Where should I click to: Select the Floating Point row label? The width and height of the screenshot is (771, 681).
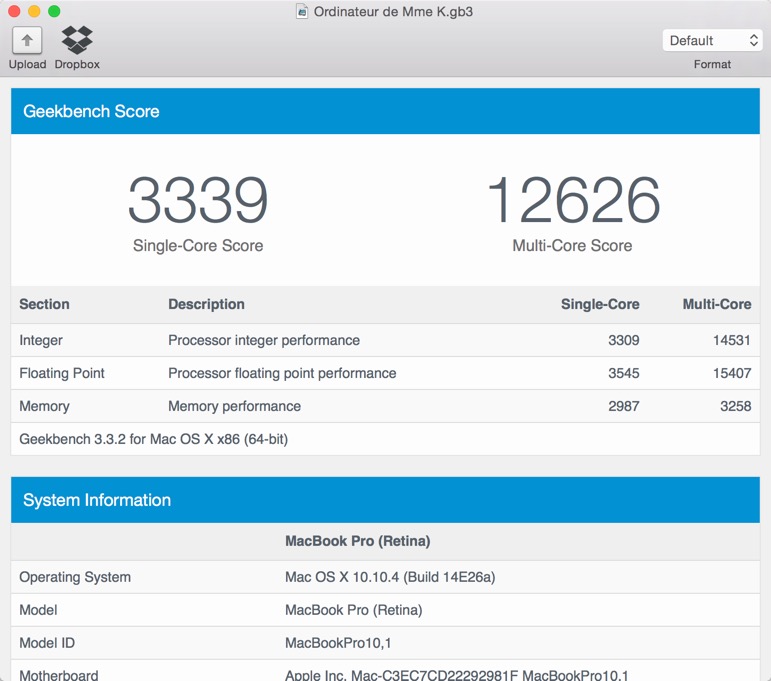(62, 373)
